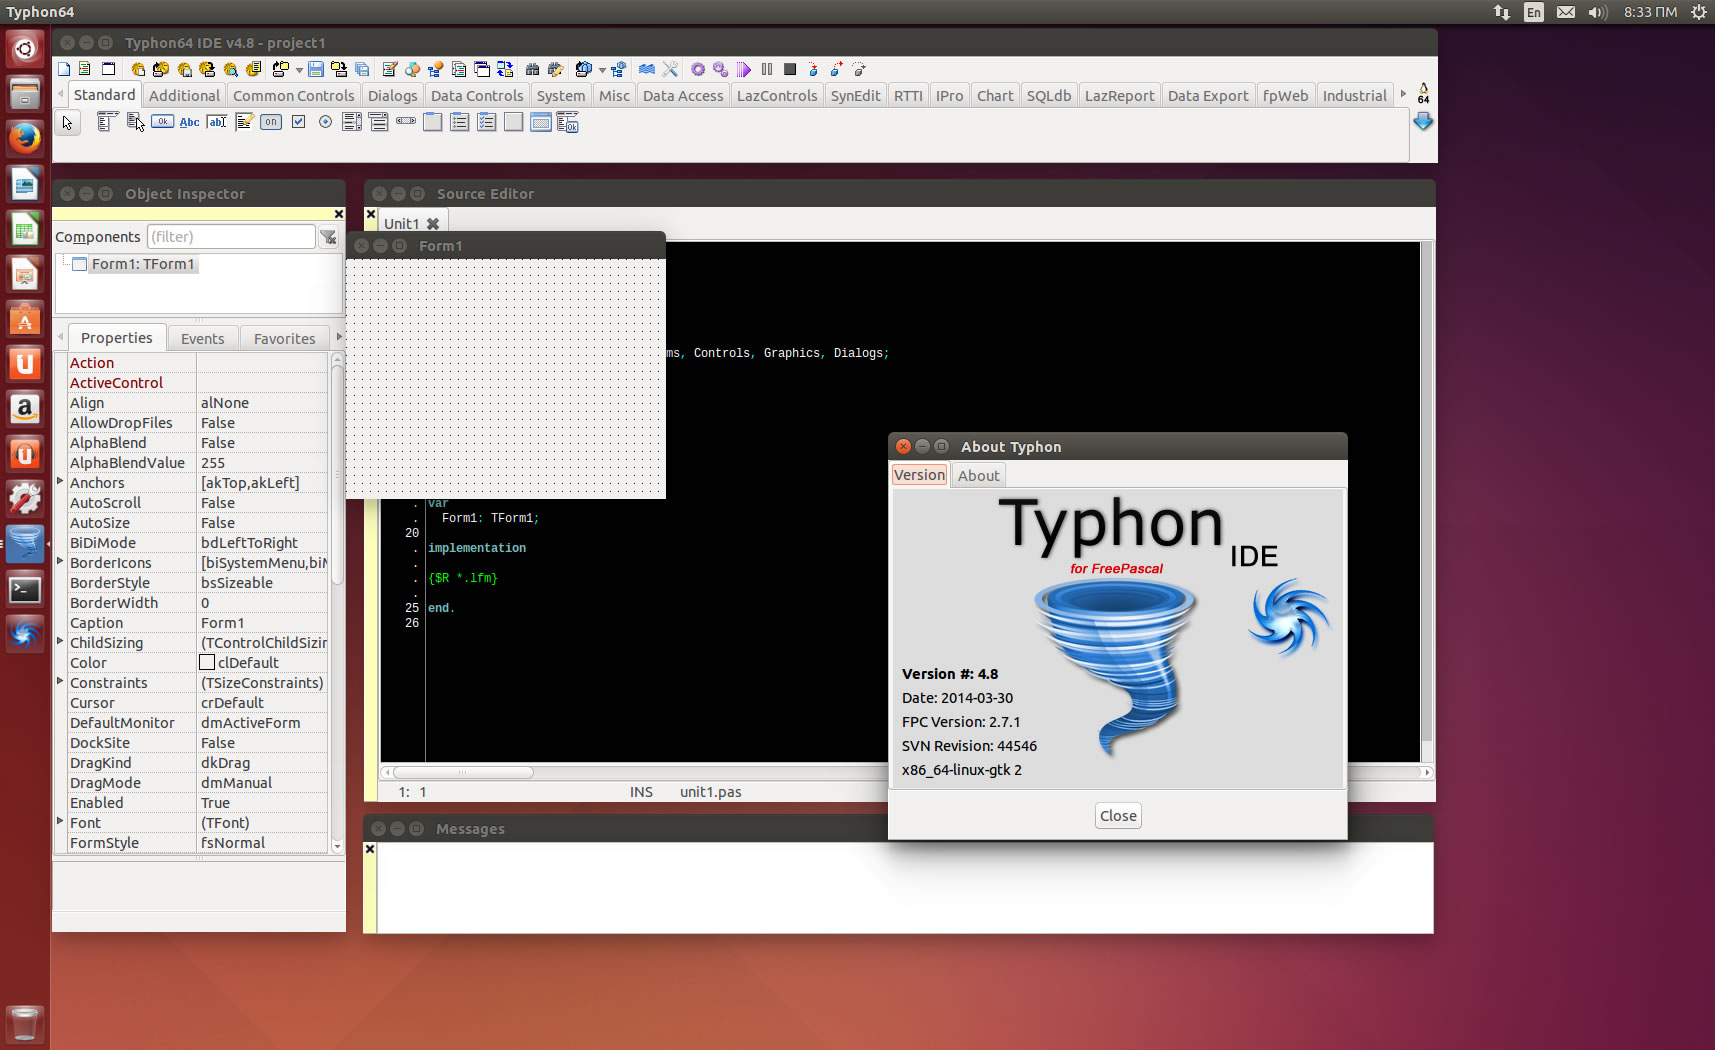Click the Stop square icon
1715x1050 pixels.
(790, 69)
